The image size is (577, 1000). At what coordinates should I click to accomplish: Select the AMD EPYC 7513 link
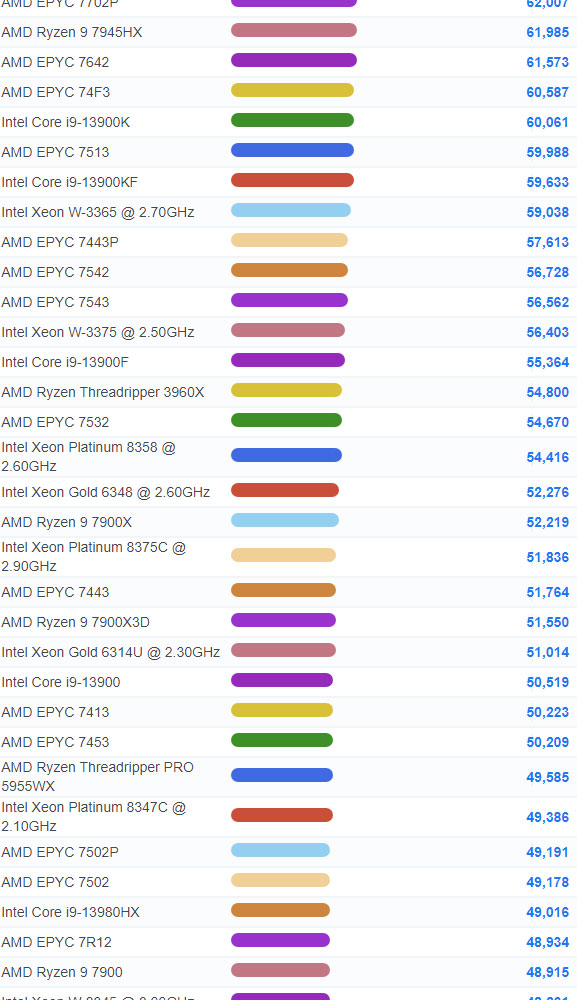coord(55,152)
